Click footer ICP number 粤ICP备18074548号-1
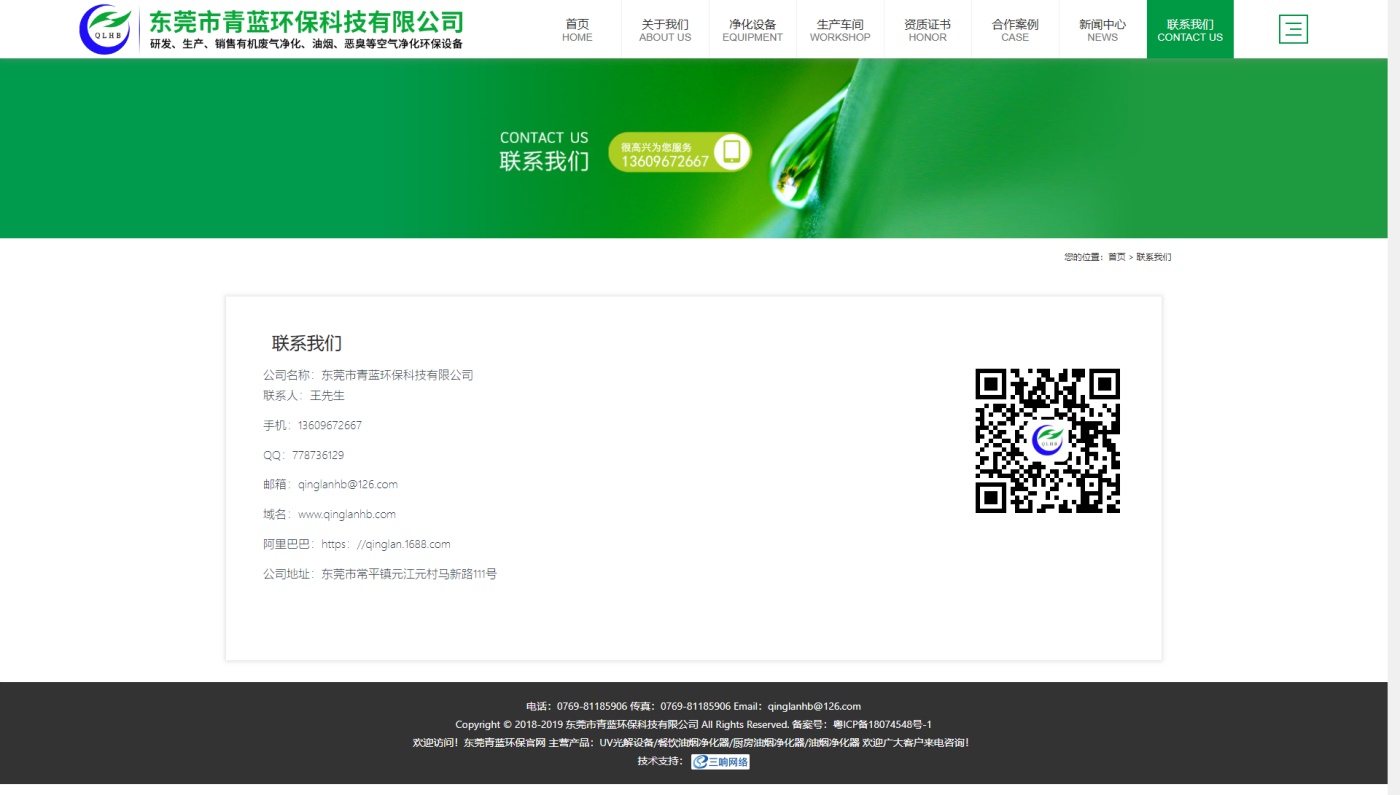Viewport: 1400px width, 795px height. coord(882,724)
